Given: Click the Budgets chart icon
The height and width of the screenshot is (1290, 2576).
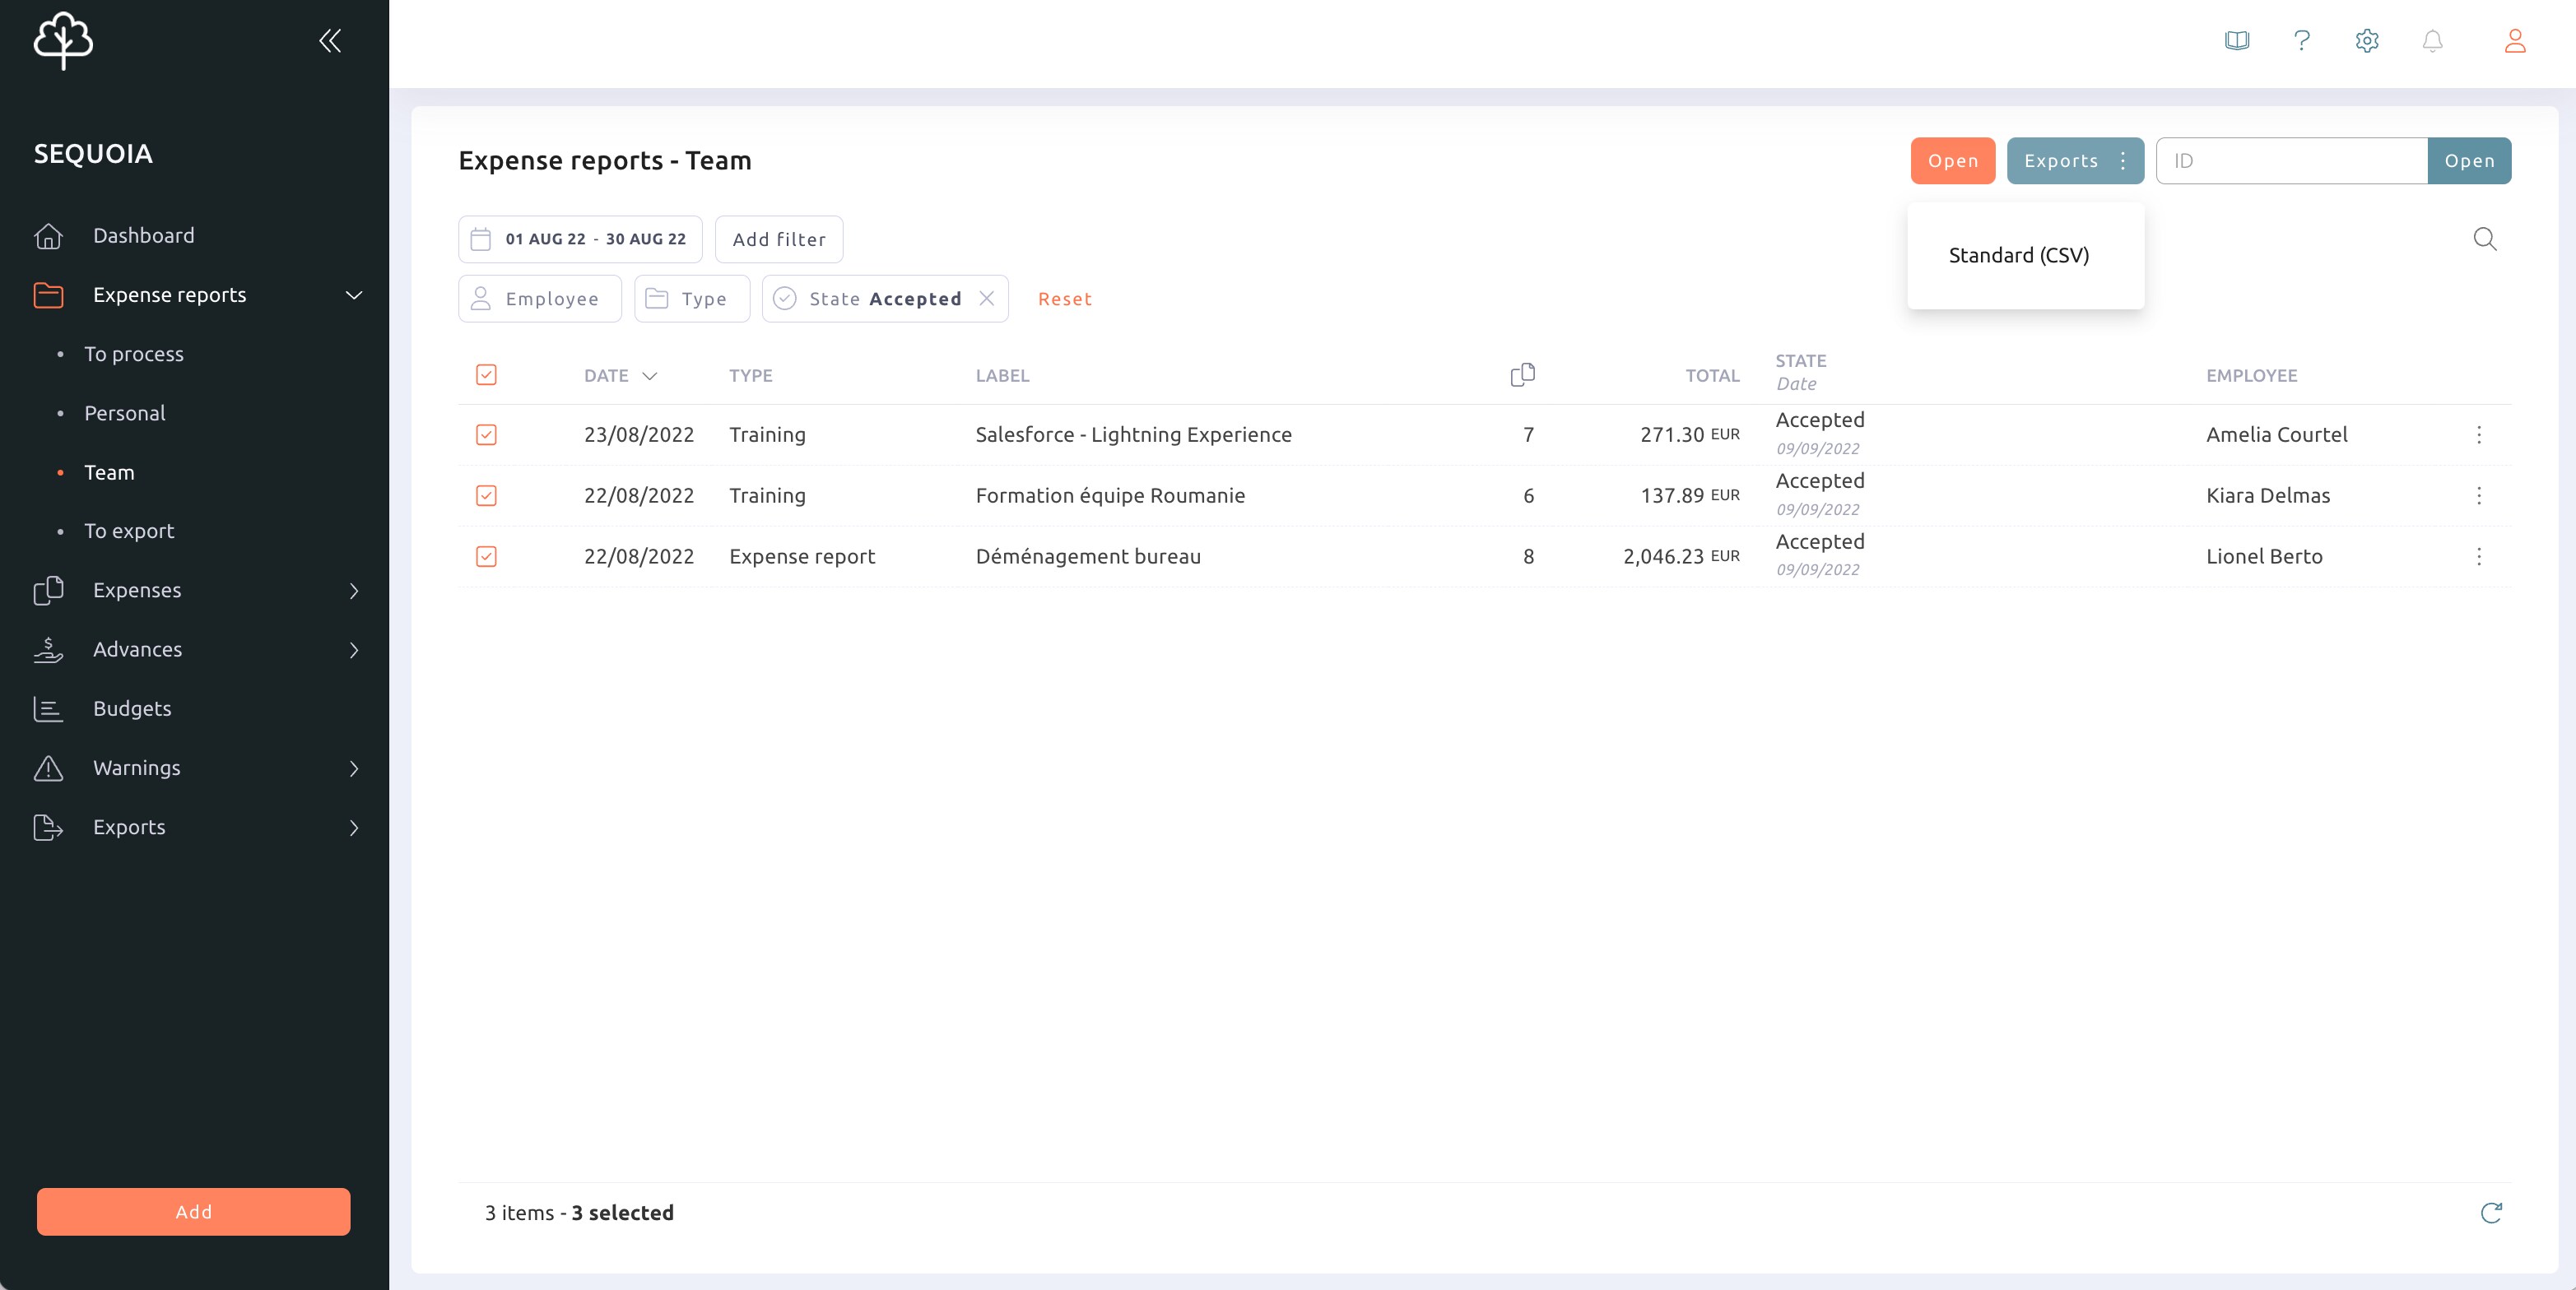Looking at the screenshot, I should [48, 709].
